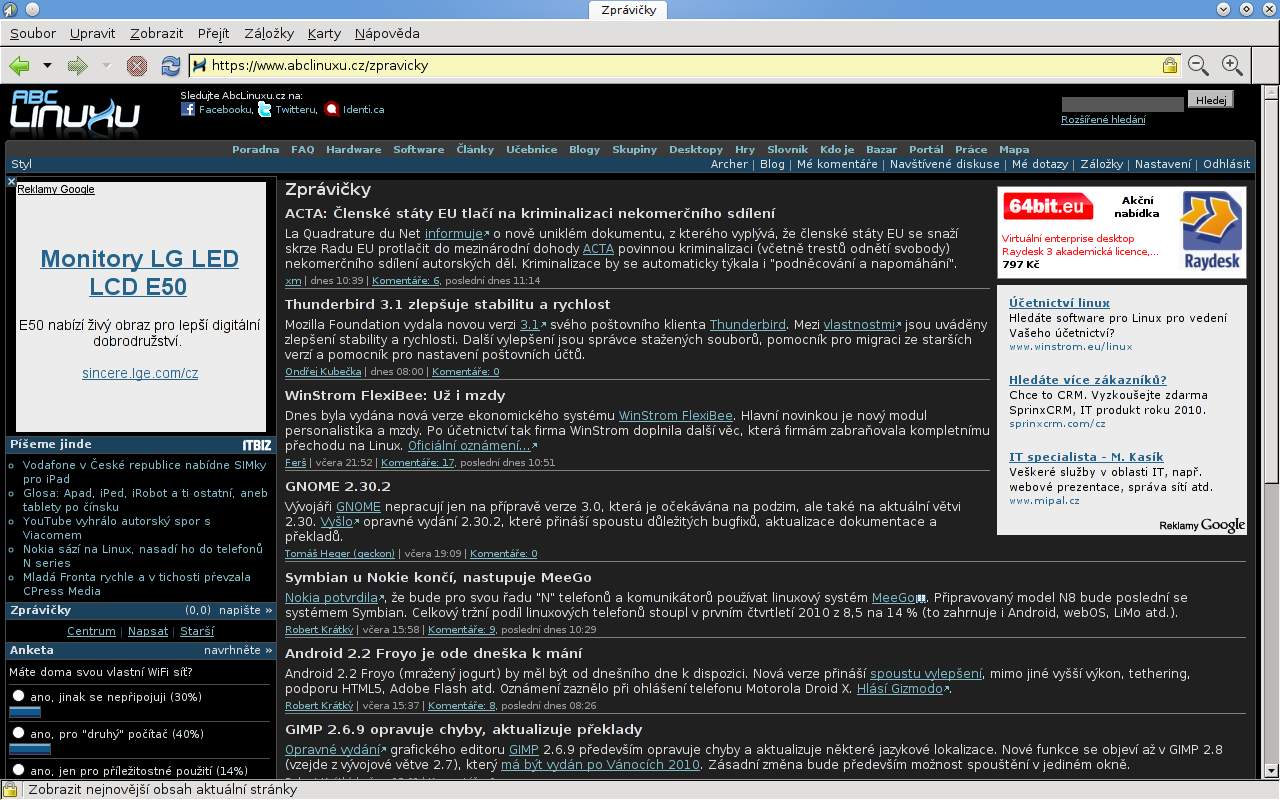Open the Twitter bird icon link
Viewport: 1280px width, 800px height.
click(265, 109)
